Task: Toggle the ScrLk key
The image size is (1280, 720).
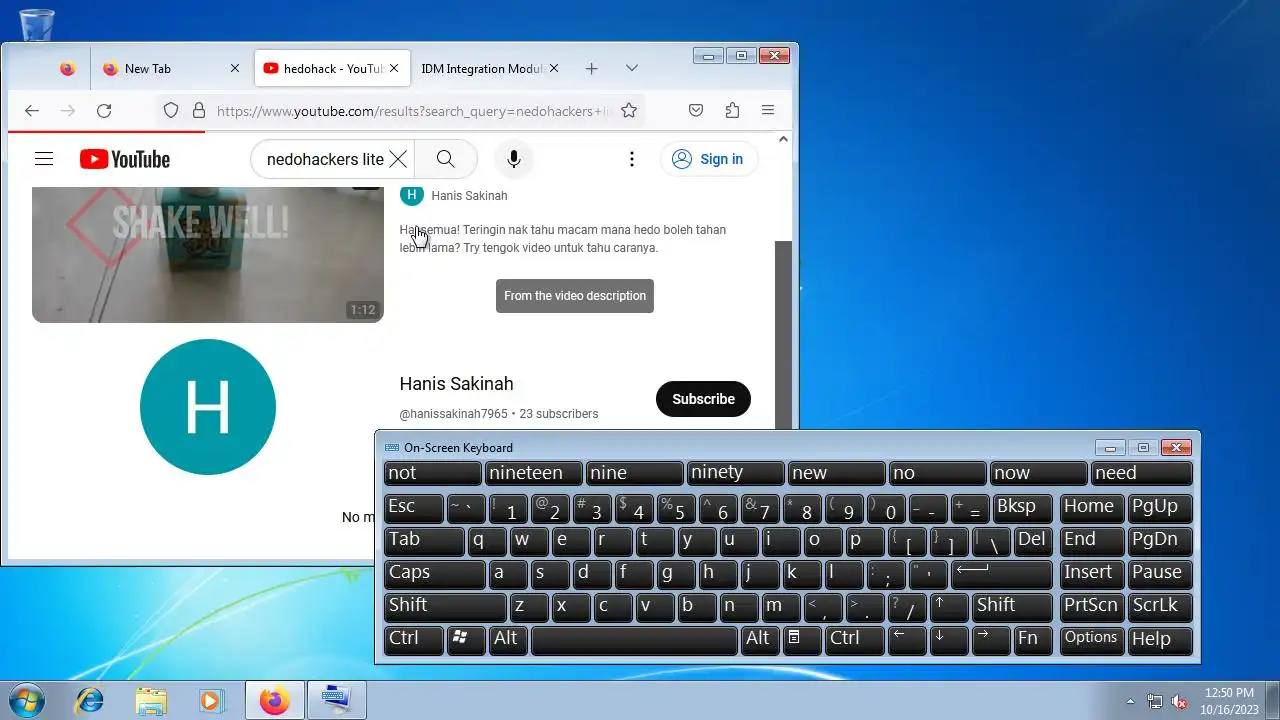Action: pos(1160,606)
